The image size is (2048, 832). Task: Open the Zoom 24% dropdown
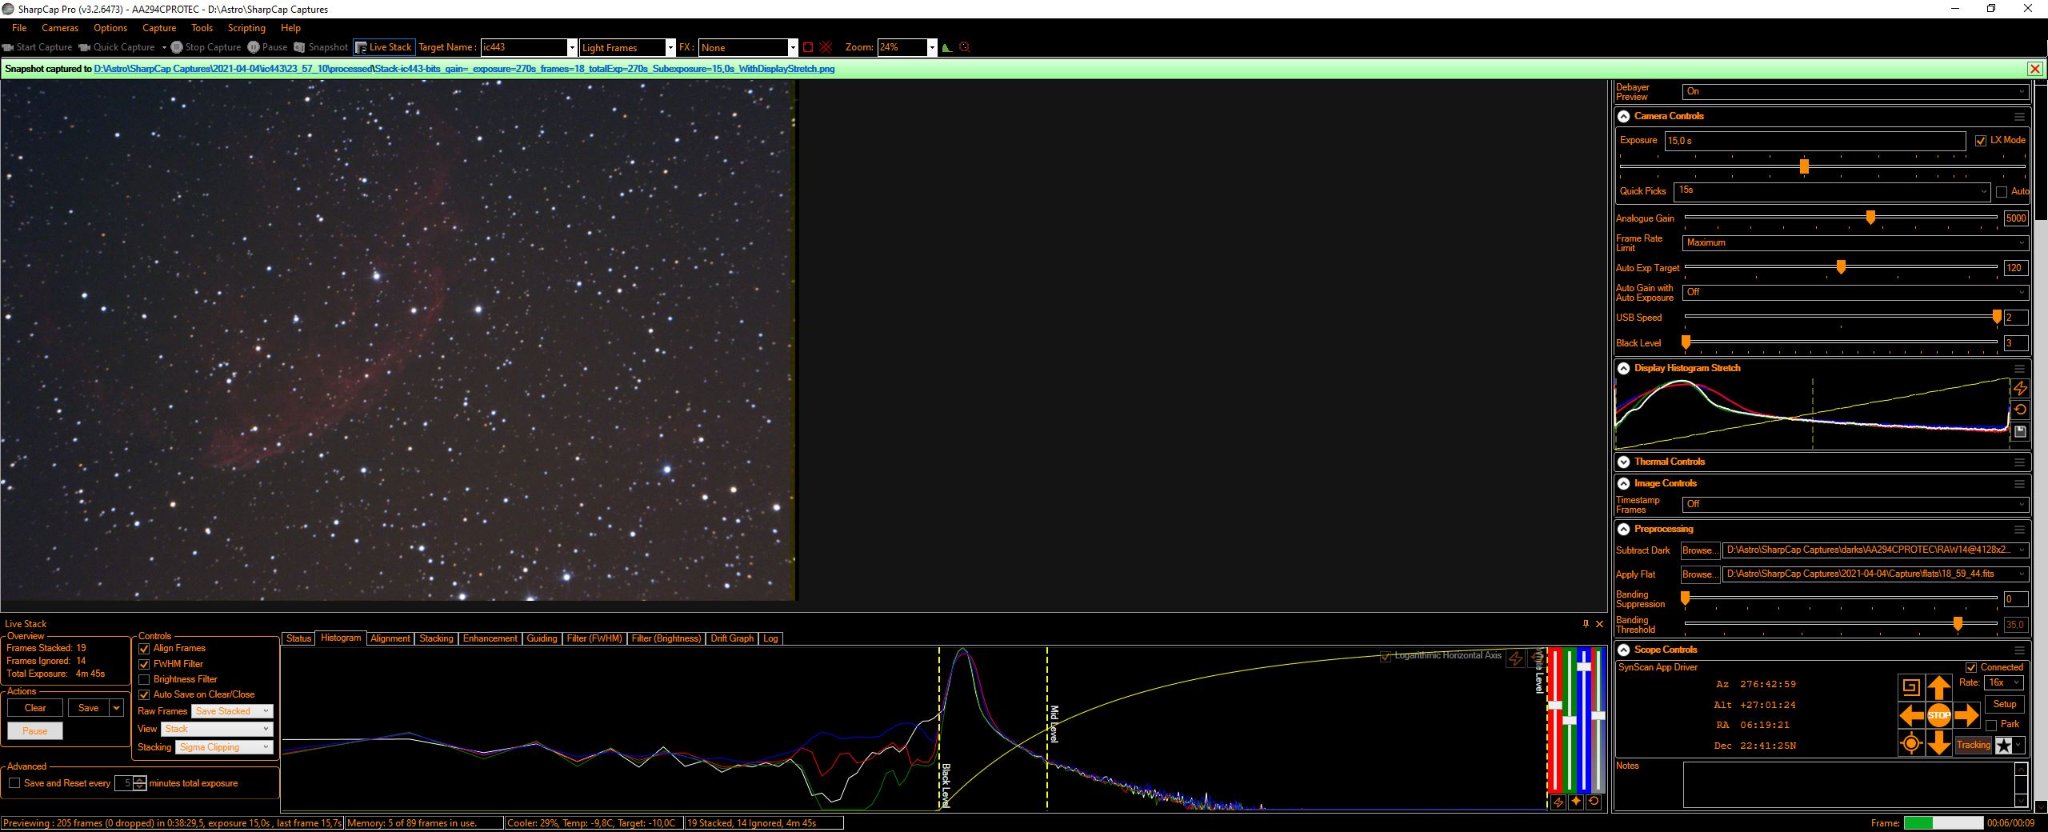pyautogui.click(x=931, y=47)
